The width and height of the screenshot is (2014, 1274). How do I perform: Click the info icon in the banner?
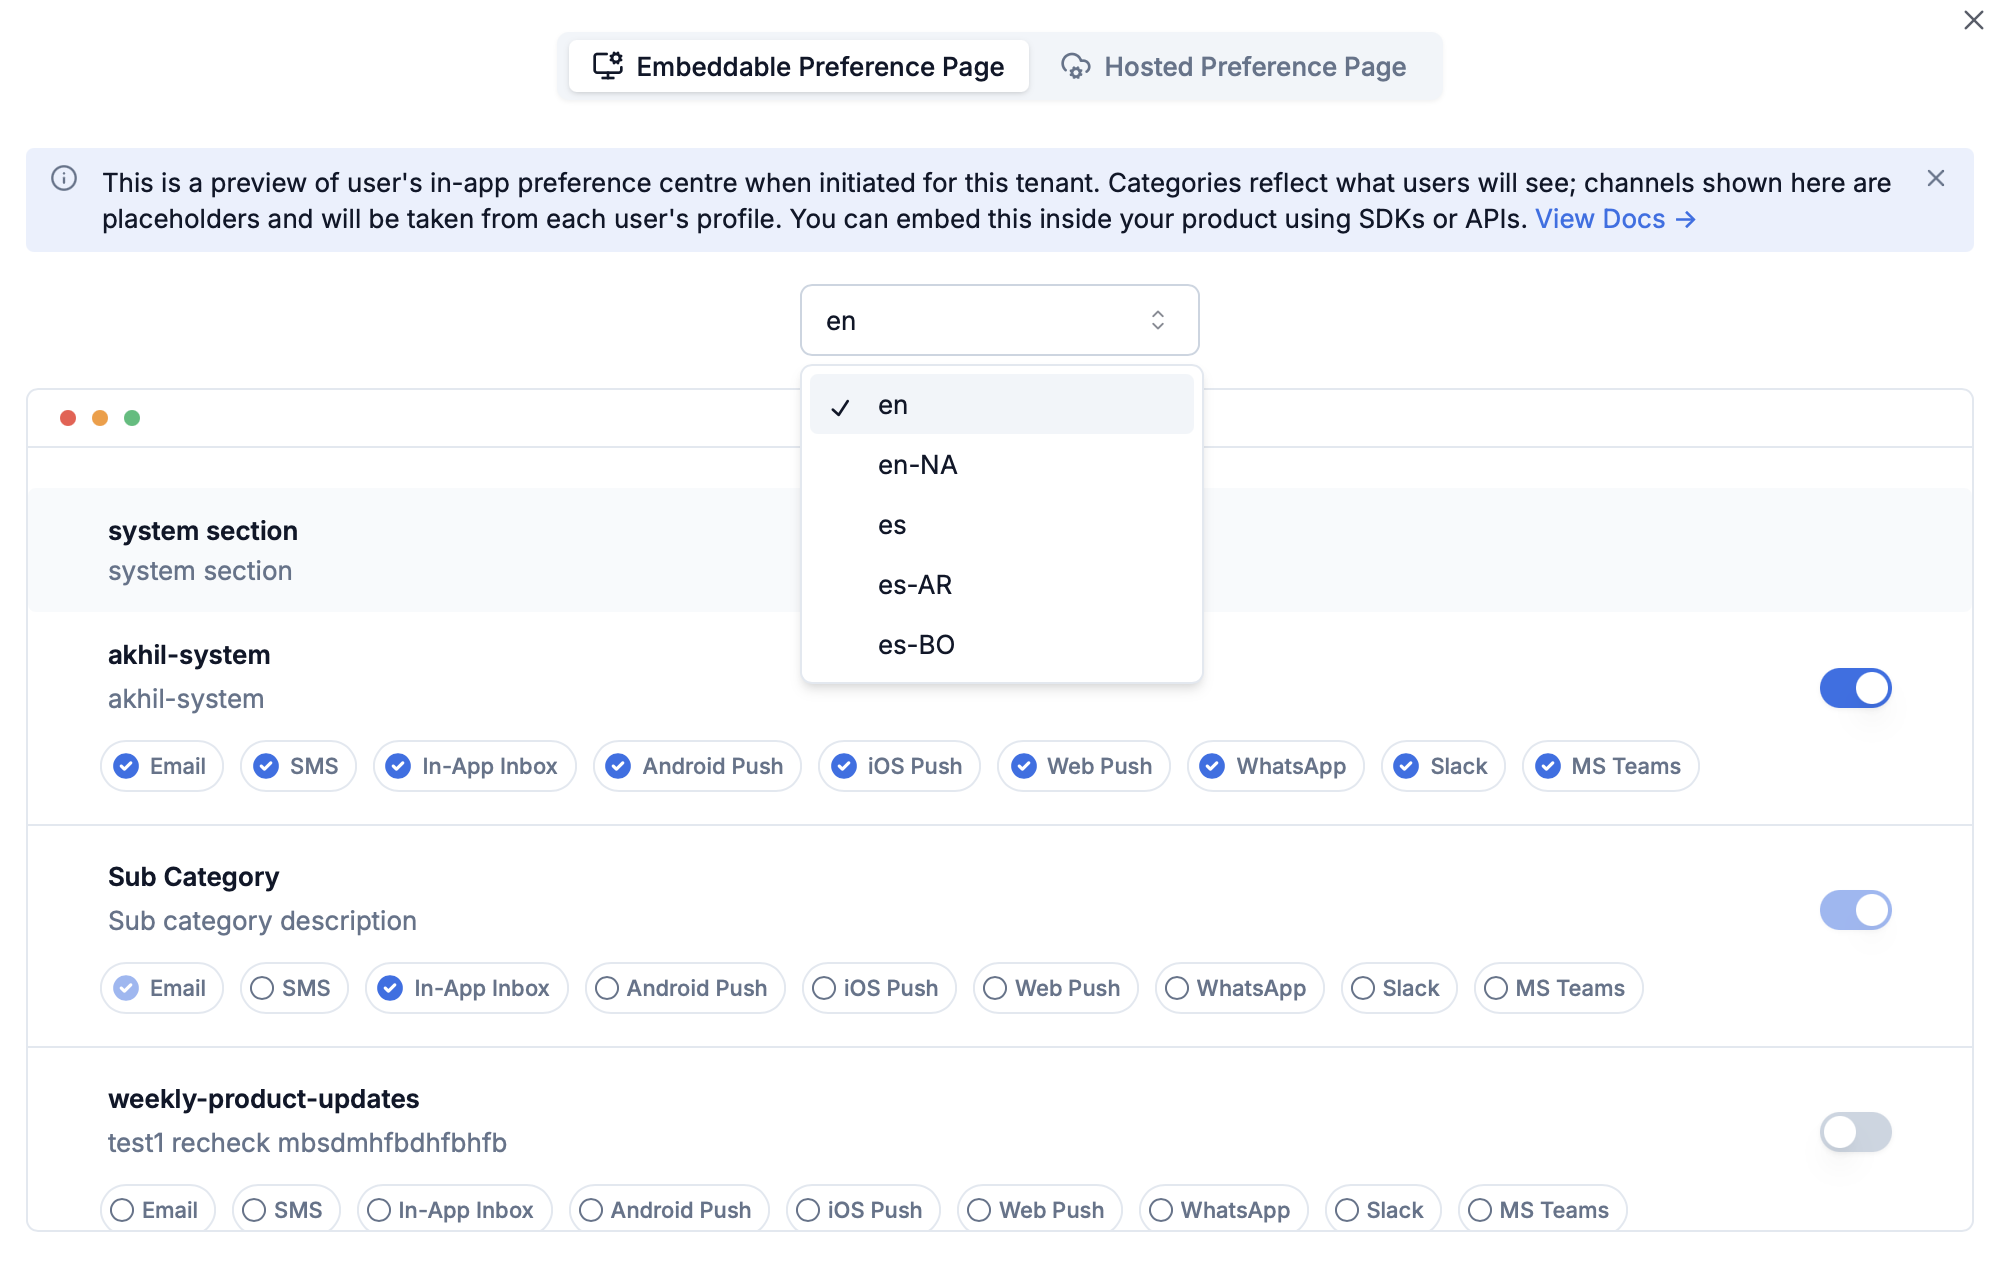coord(64,179)
